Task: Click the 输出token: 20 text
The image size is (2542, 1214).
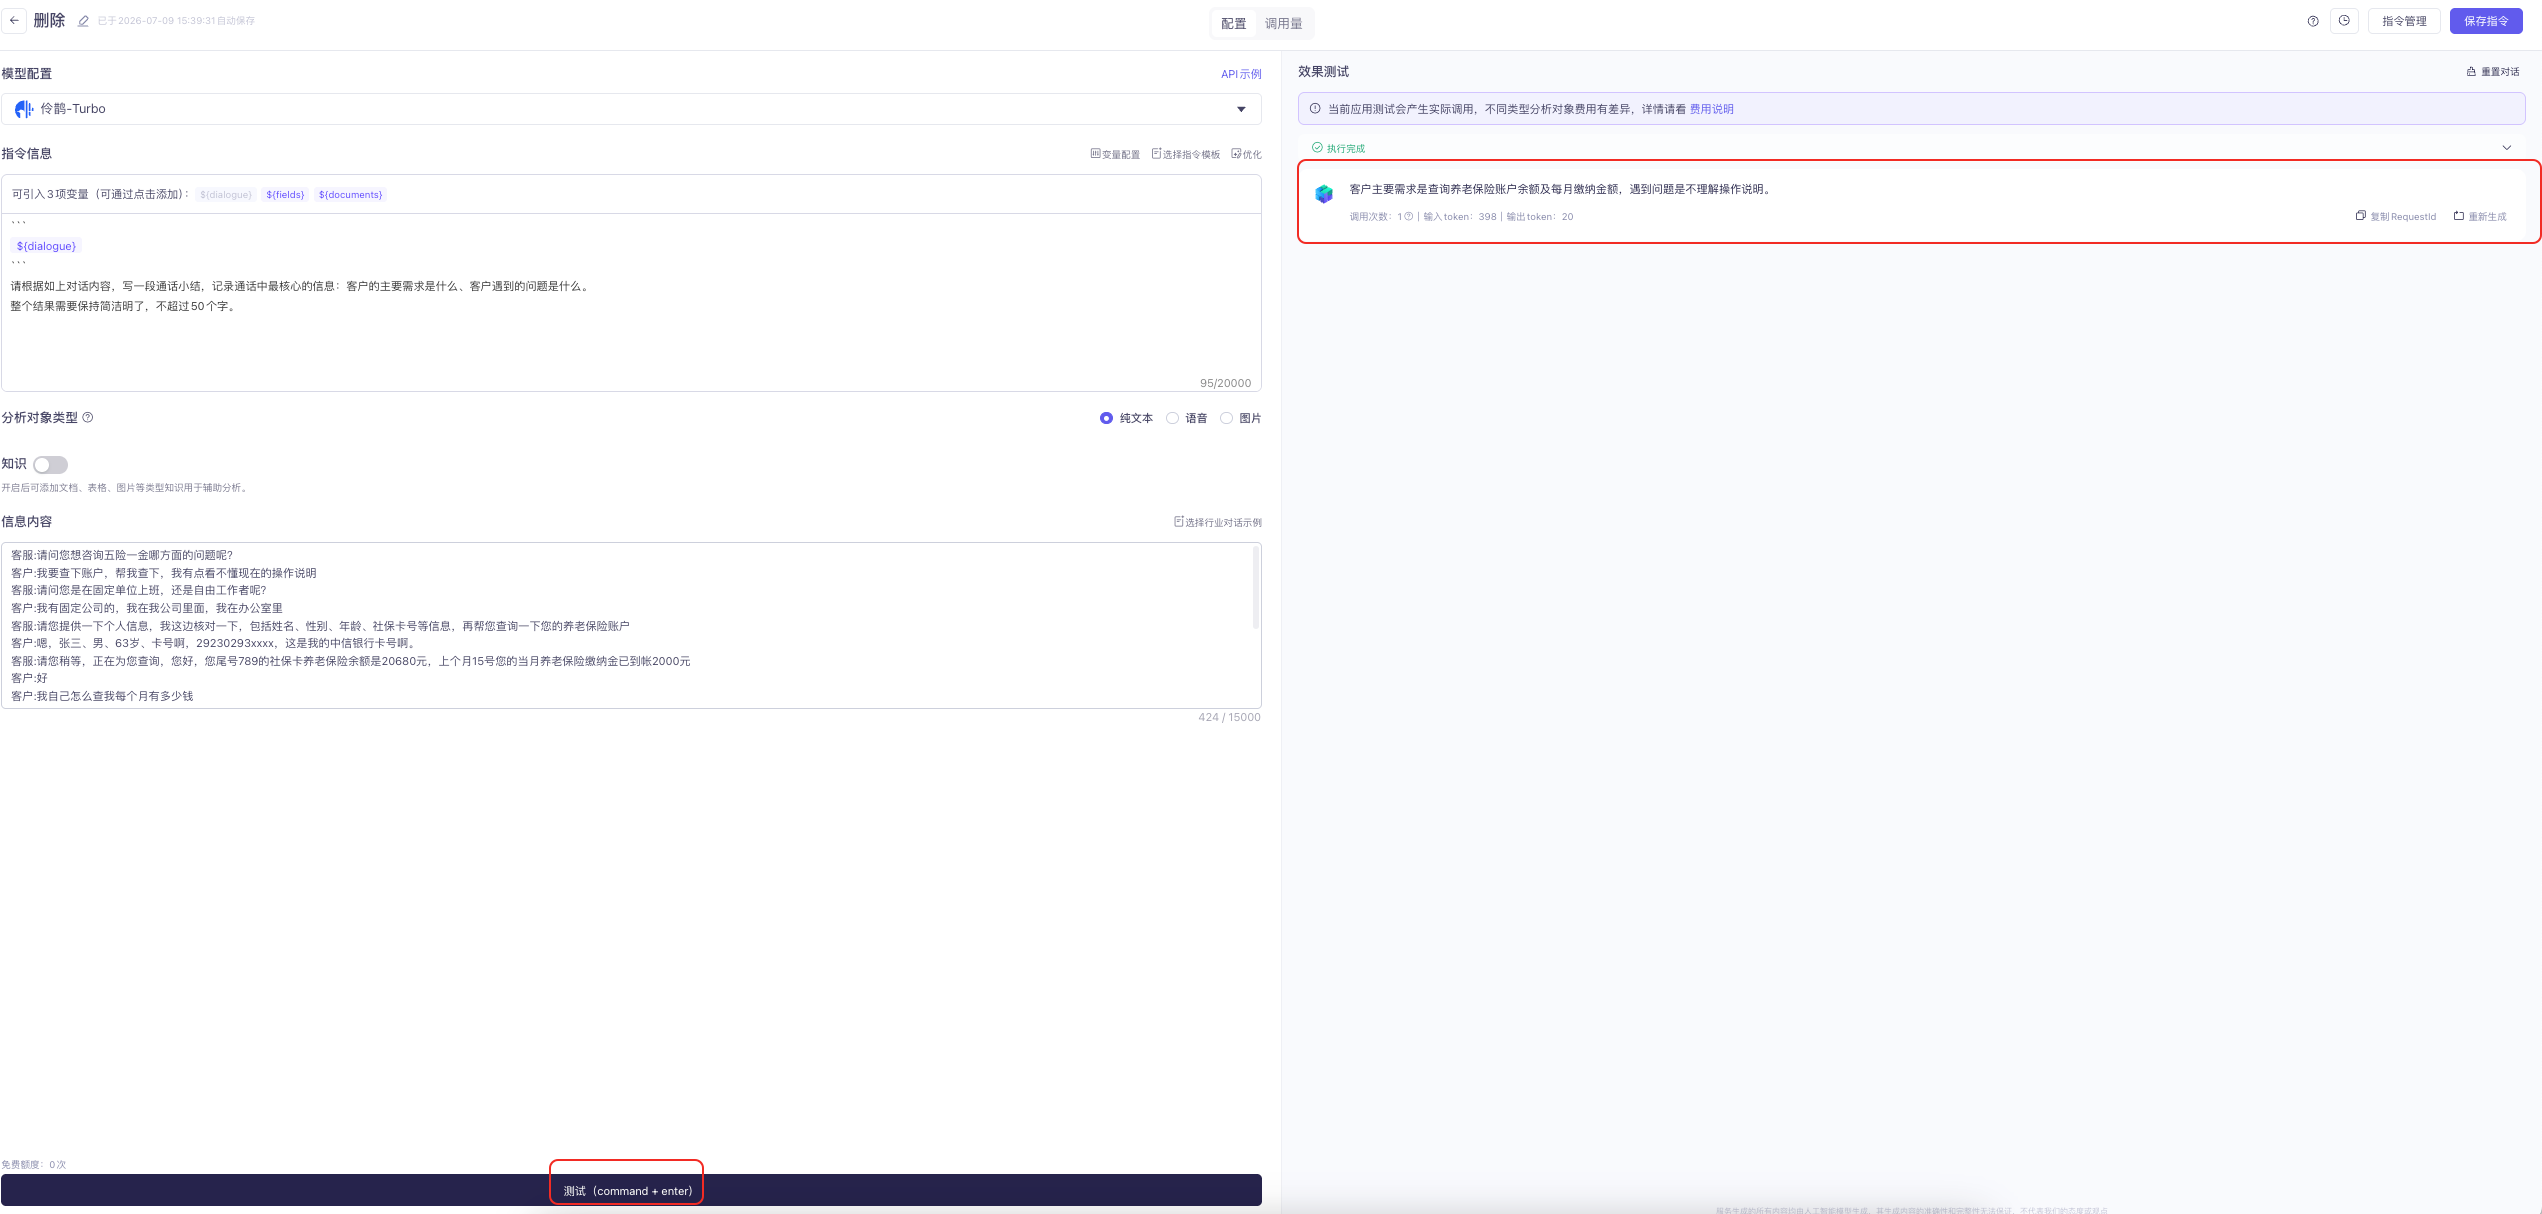Action: [1540, 217]
